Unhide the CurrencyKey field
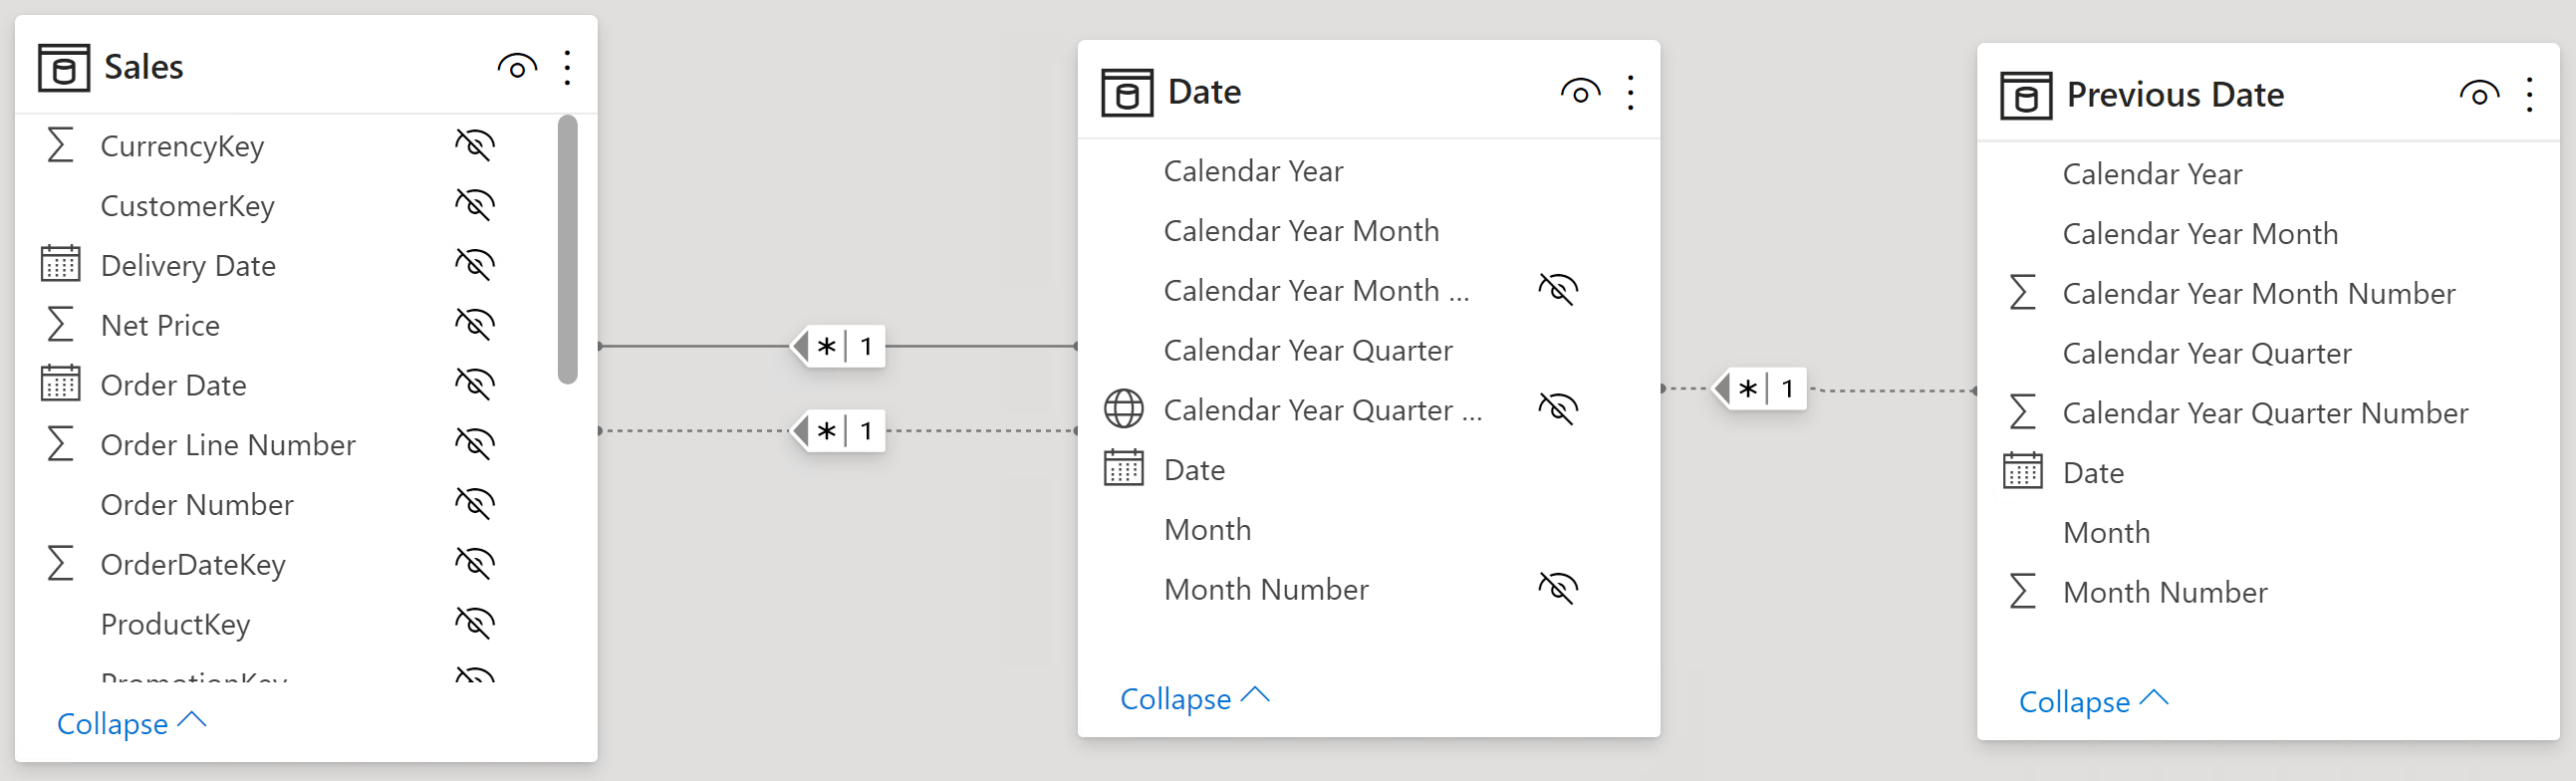This screenshot has height=781, width=2576. click(x=475, y=146)
